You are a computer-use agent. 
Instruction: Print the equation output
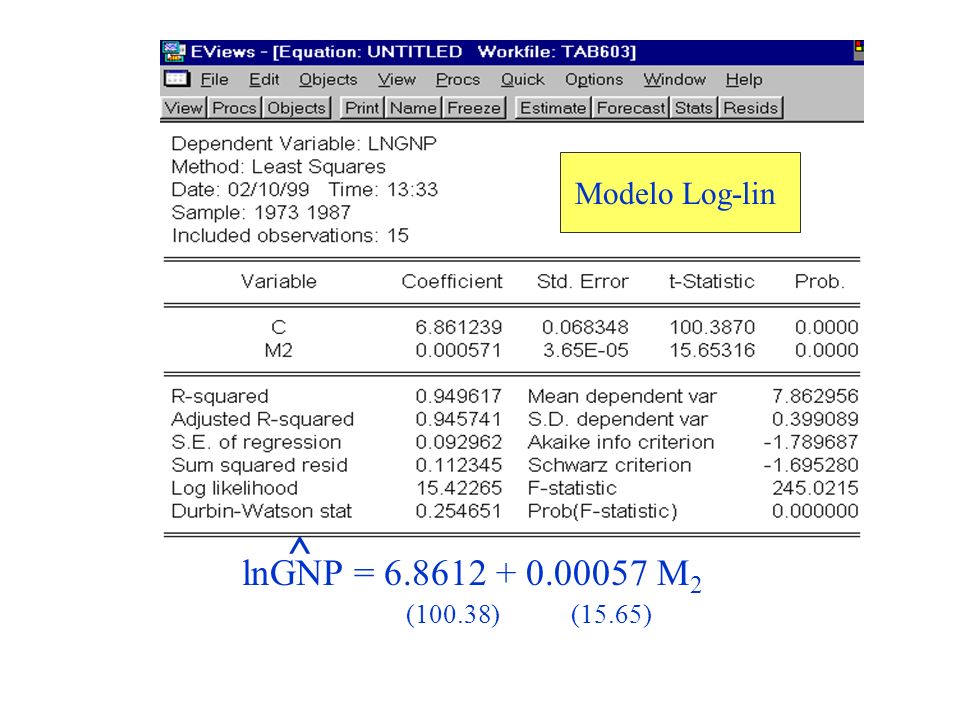[x=362, y=108]
